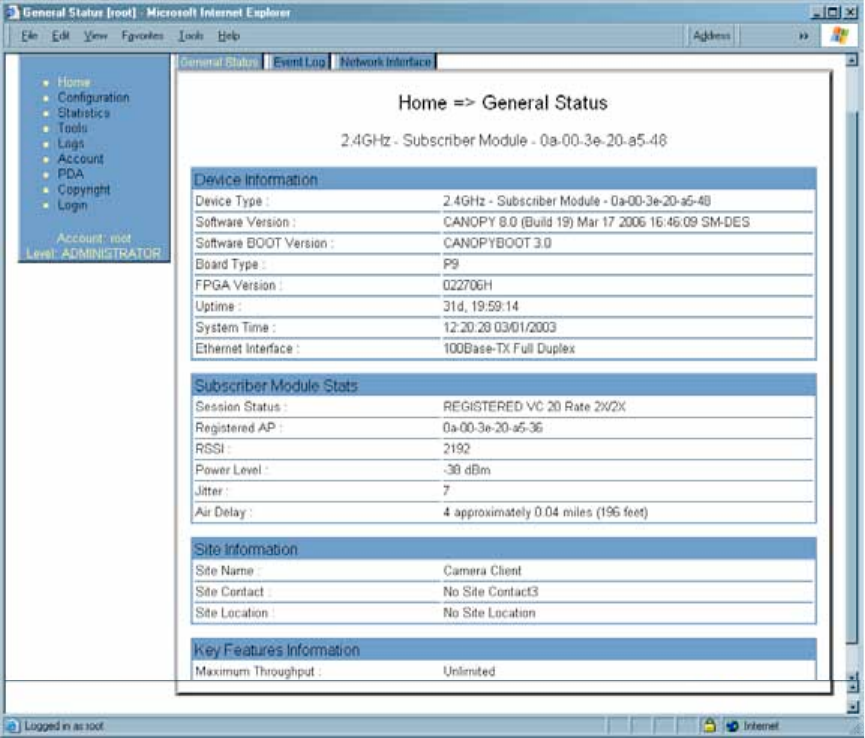Image resolution: width=865 pixels, height=738 pixels.
Task: Open the Account sidebar link
Action: coord(80,159)
